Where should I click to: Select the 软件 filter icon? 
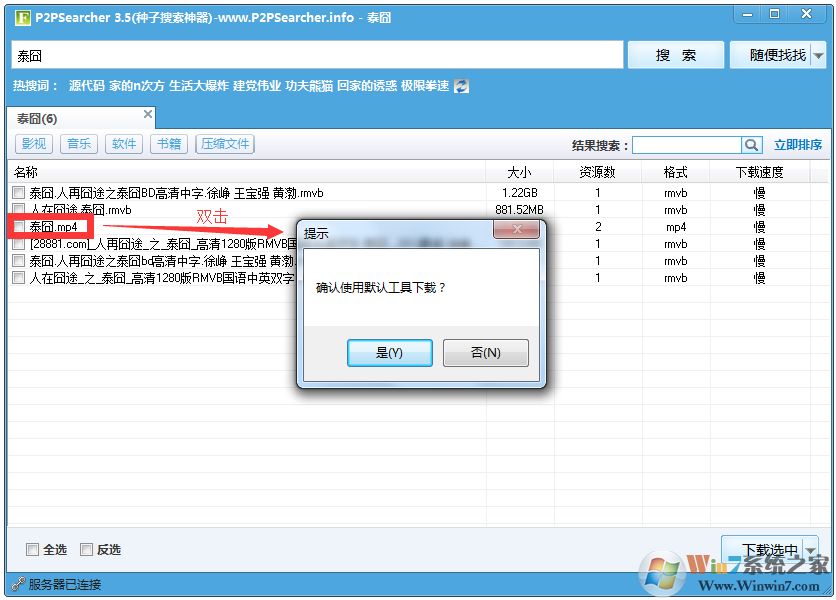123,144
